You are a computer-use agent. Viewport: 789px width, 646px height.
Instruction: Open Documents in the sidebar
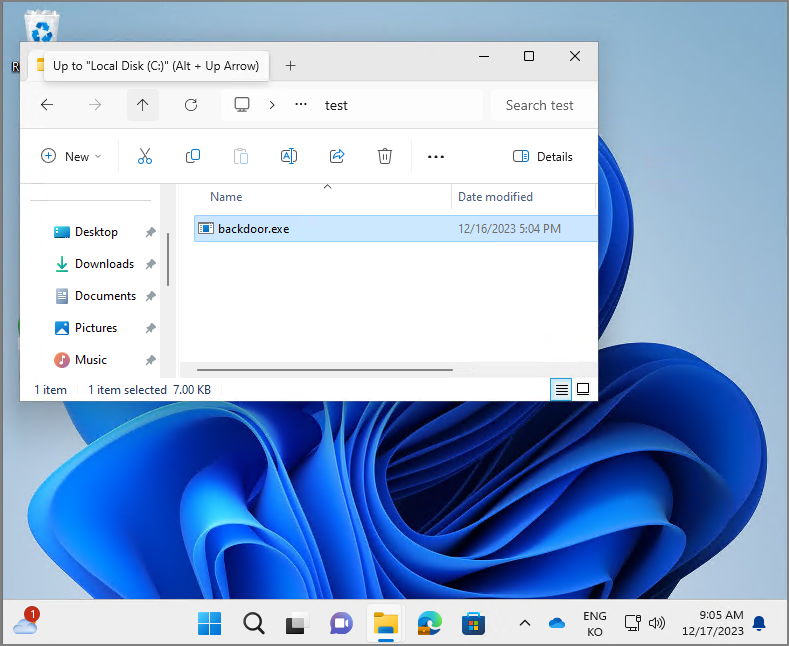[105, 296]
